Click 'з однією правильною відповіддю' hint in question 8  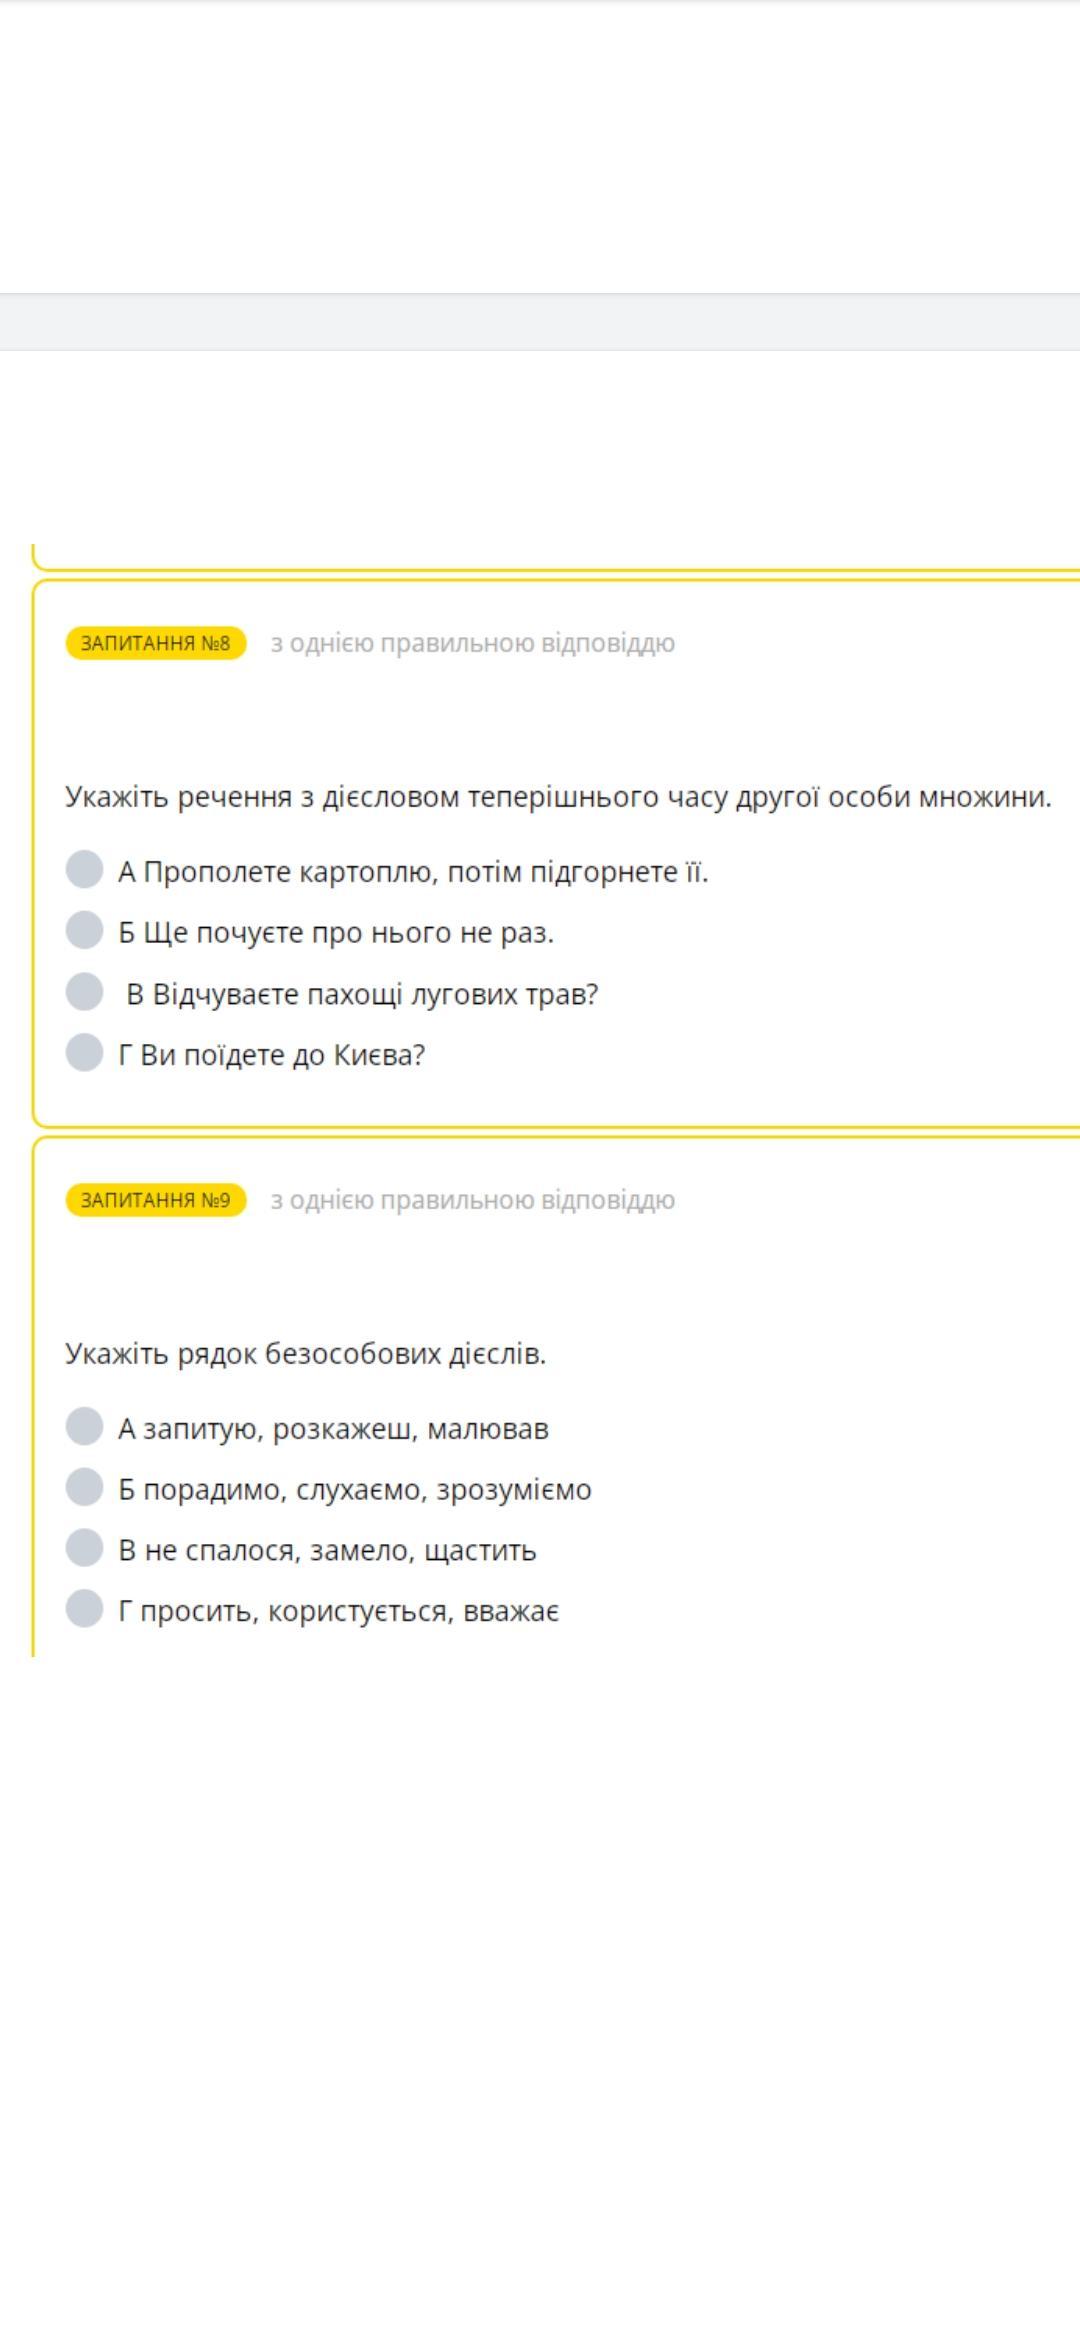tap(473, 643)
